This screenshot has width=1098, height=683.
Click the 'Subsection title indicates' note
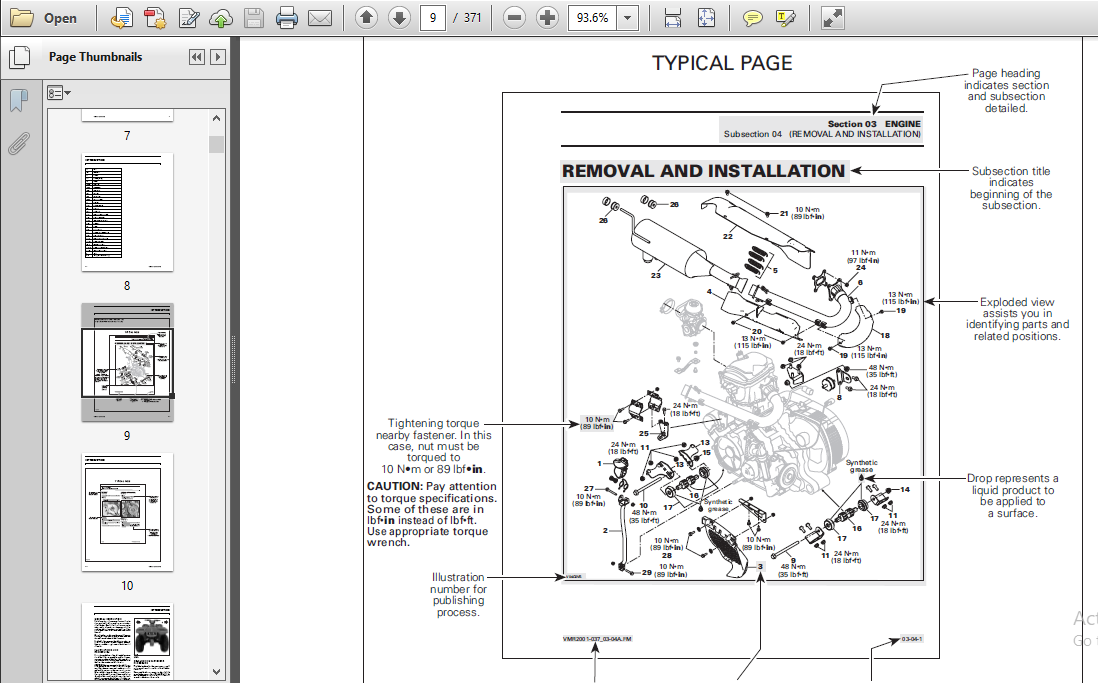tap(1010, 188)
